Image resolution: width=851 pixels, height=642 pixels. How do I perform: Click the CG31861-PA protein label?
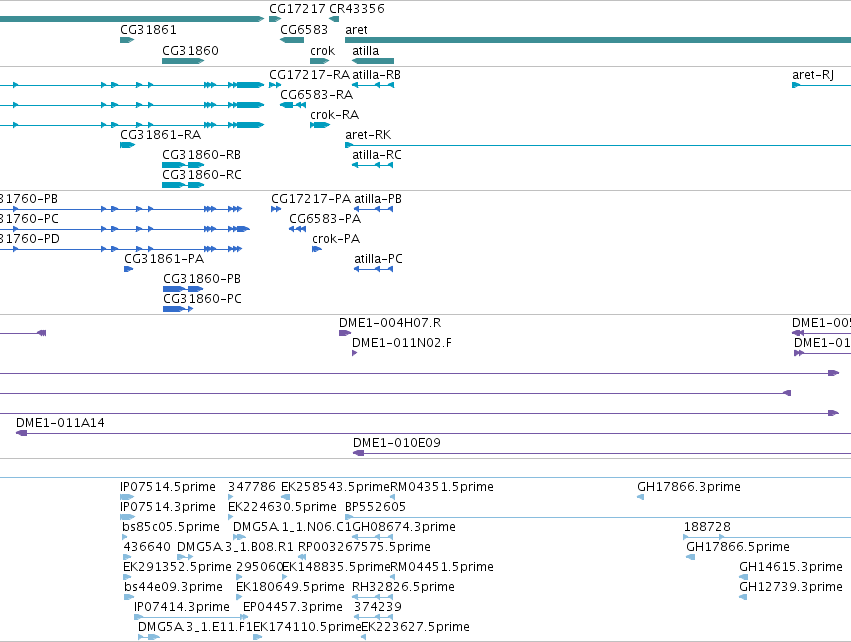pos(164,259)
